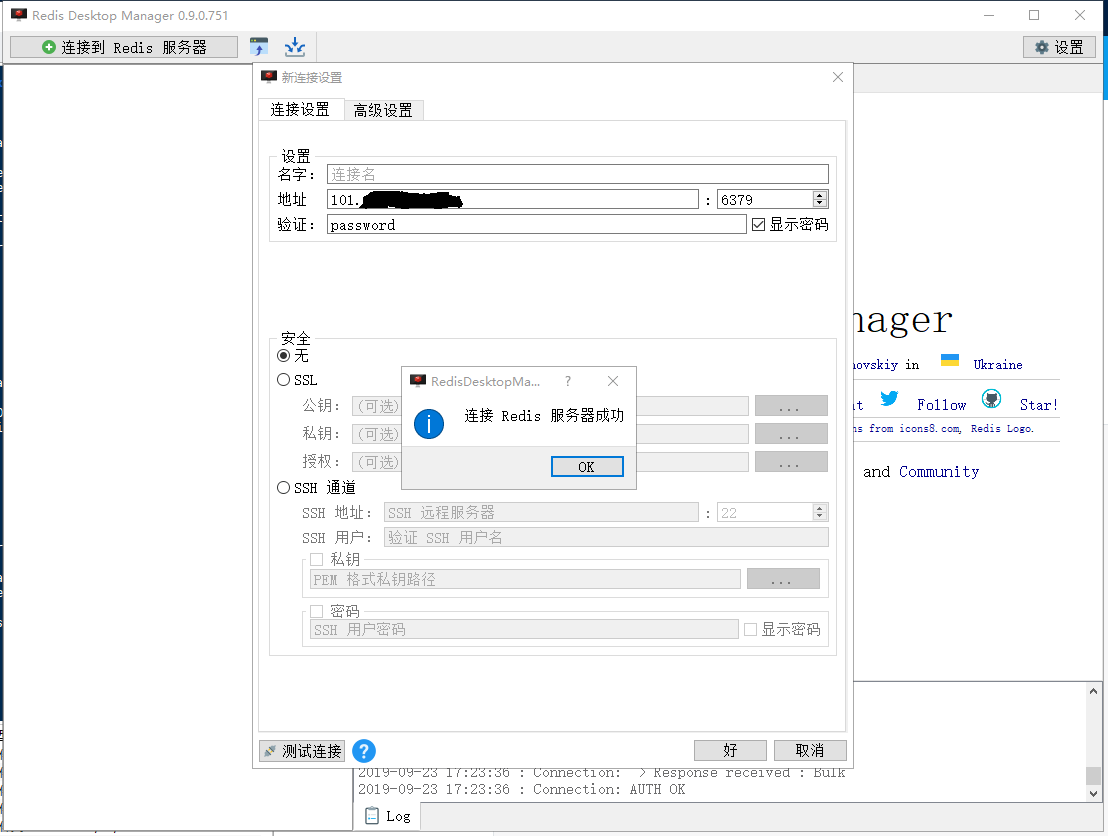1108x836 pixels.
Task: Browse for the 私钥 SSL file
Action: (791, 433)
